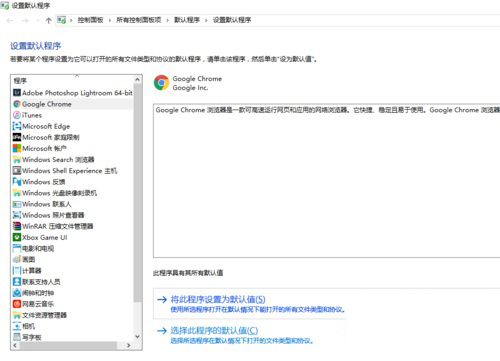Select Adobe Photoshop Lightroom 64-bit icon in list
This screenshot has height=361, width=500.
tap(17, 93)
